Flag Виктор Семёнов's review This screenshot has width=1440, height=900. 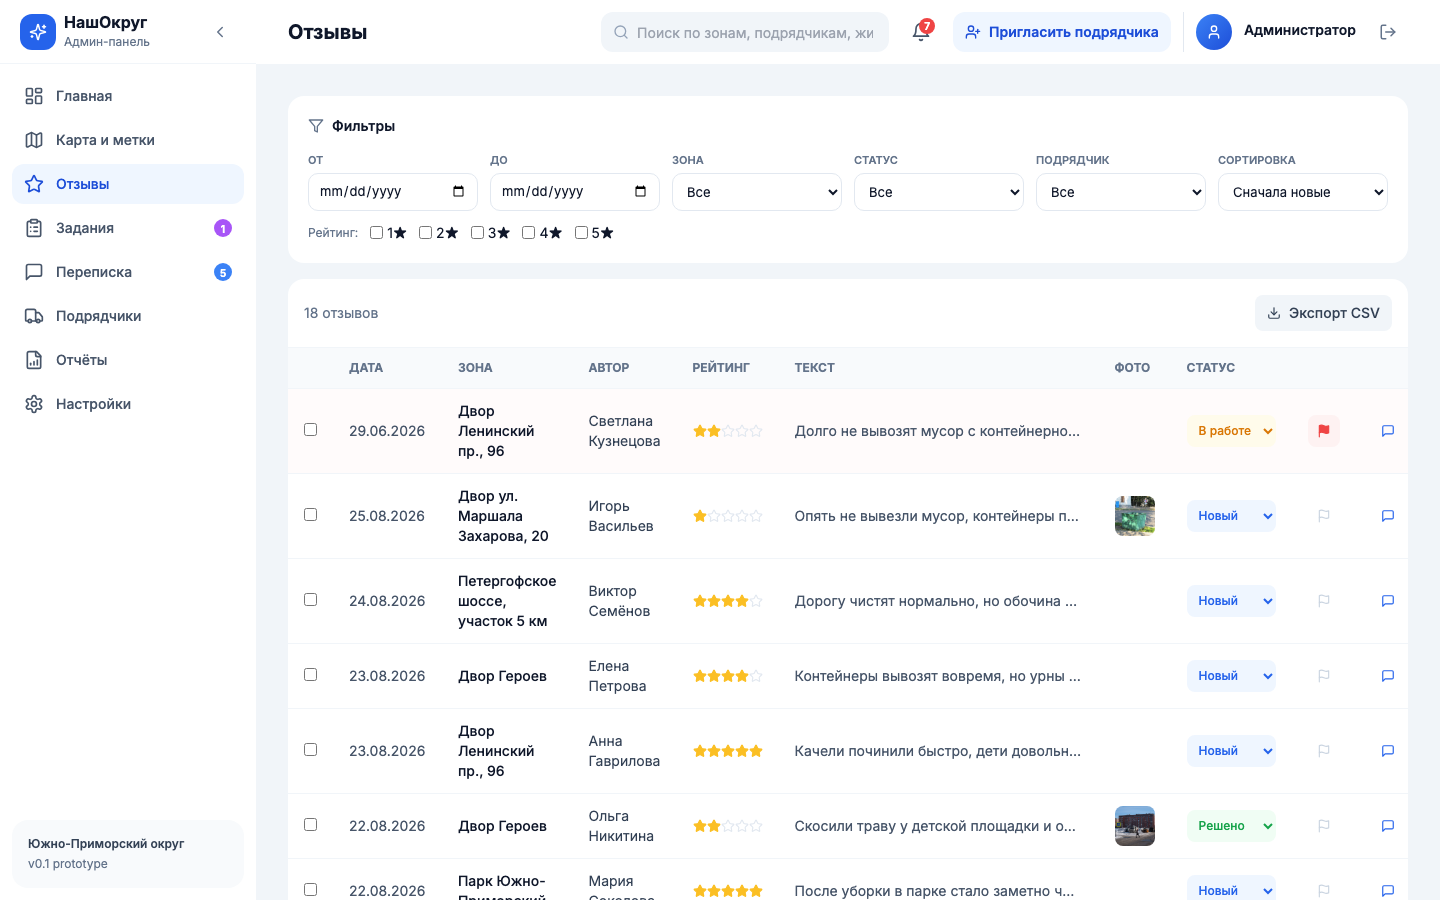(x=1324, y=601)
